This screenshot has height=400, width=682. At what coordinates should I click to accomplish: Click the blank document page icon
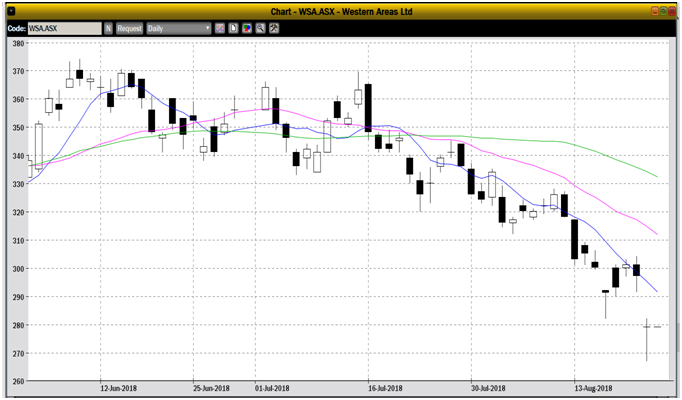234,29
